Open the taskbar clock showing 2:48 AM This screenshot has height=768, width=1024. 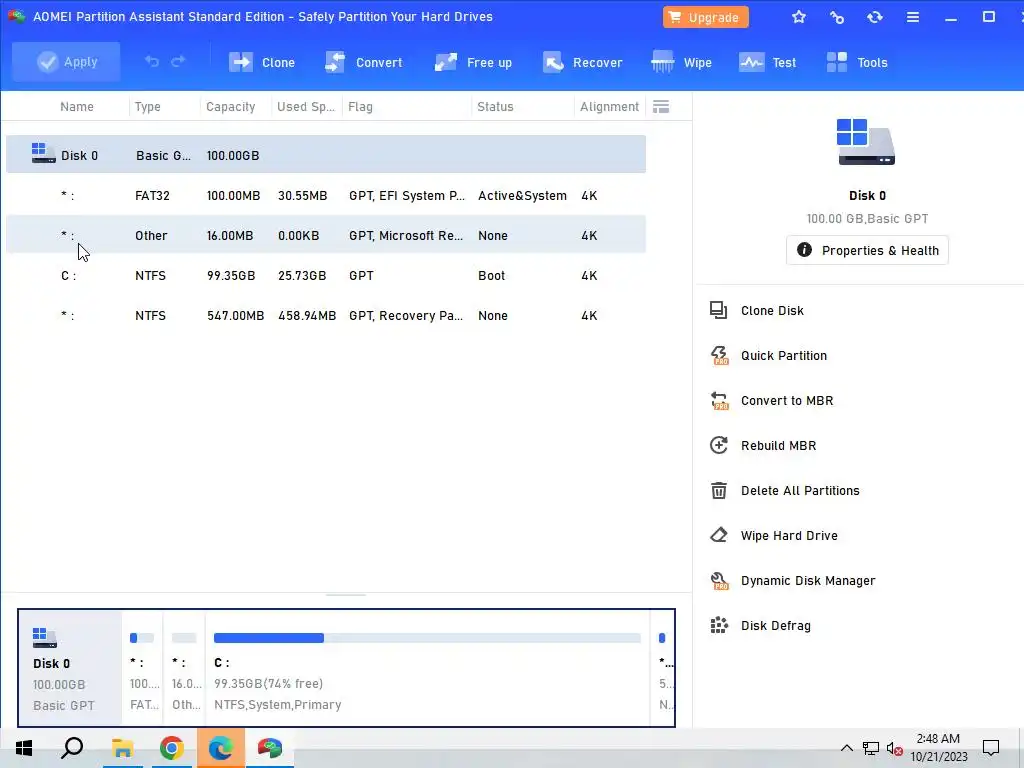938,748
